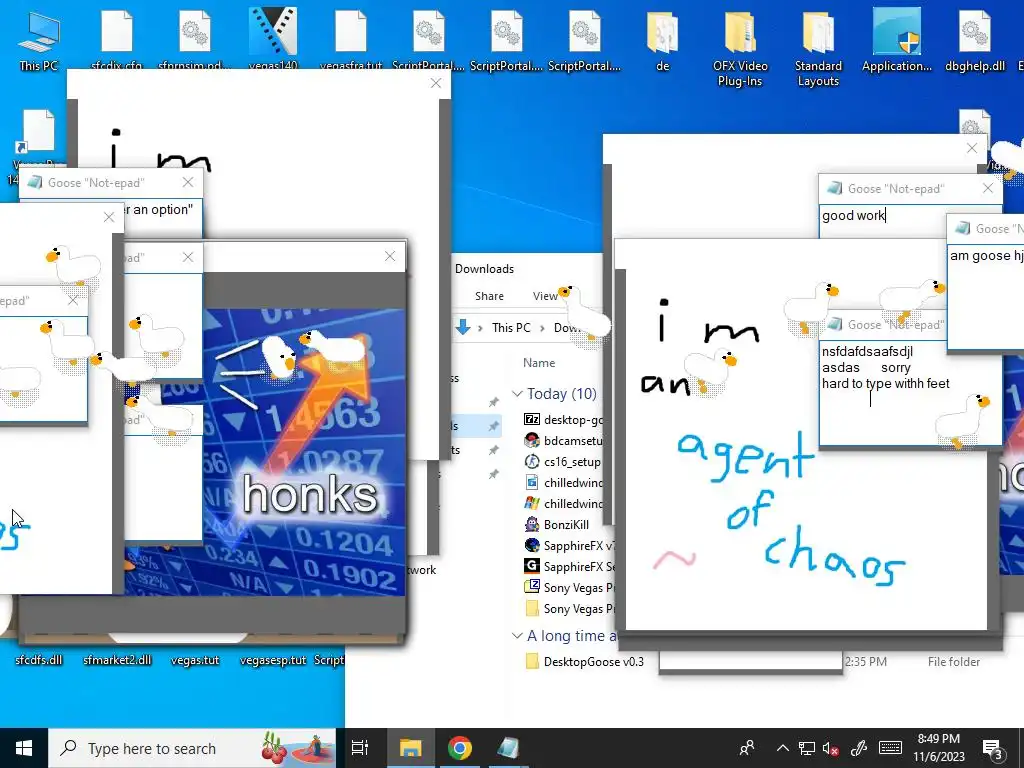The image size is (1024, 768).
Task: Click the taskbar search box
Action: [192, 748]
